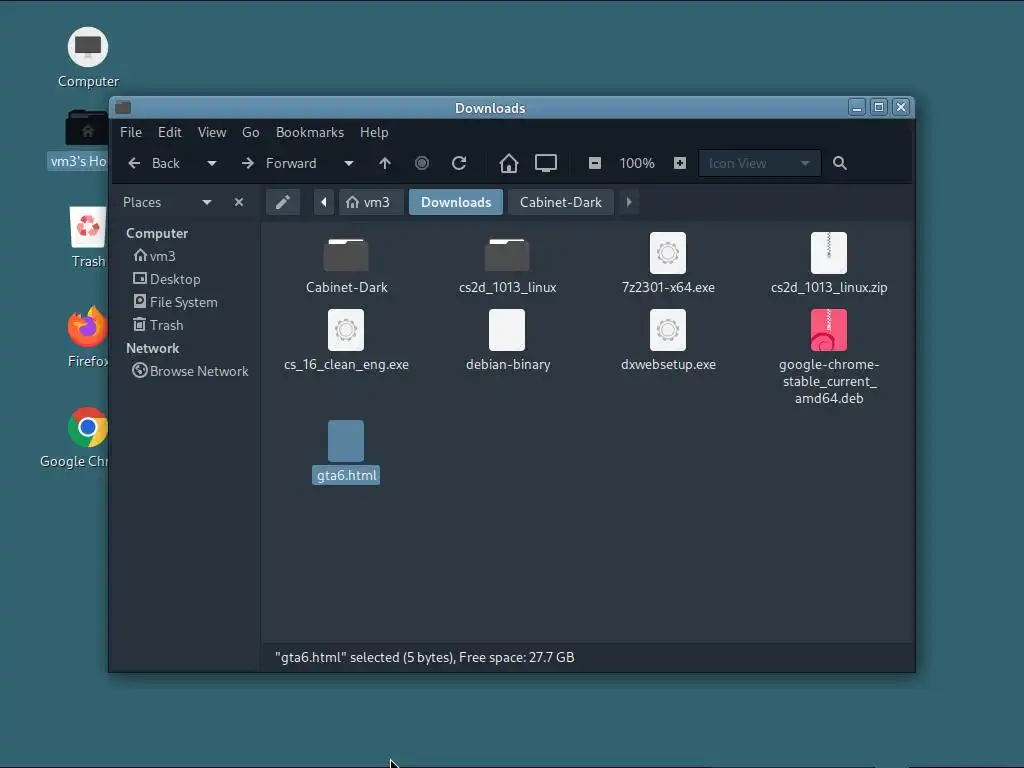Open the Forward history dropdown arrow
This screenshot has height=768, width=1024.
tap(349, 163)
